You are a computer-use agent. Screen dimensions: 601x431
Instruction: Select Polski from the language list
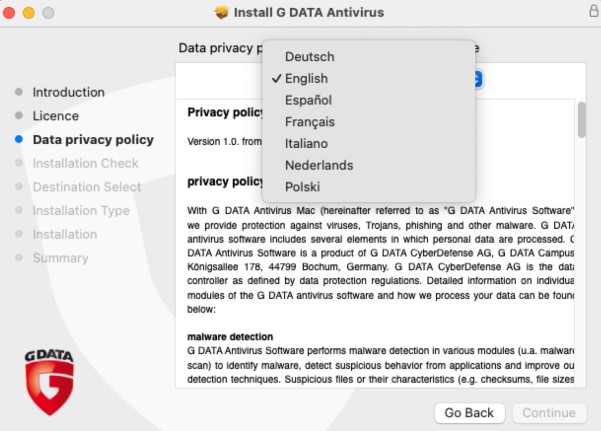click(x=303, y=187)
